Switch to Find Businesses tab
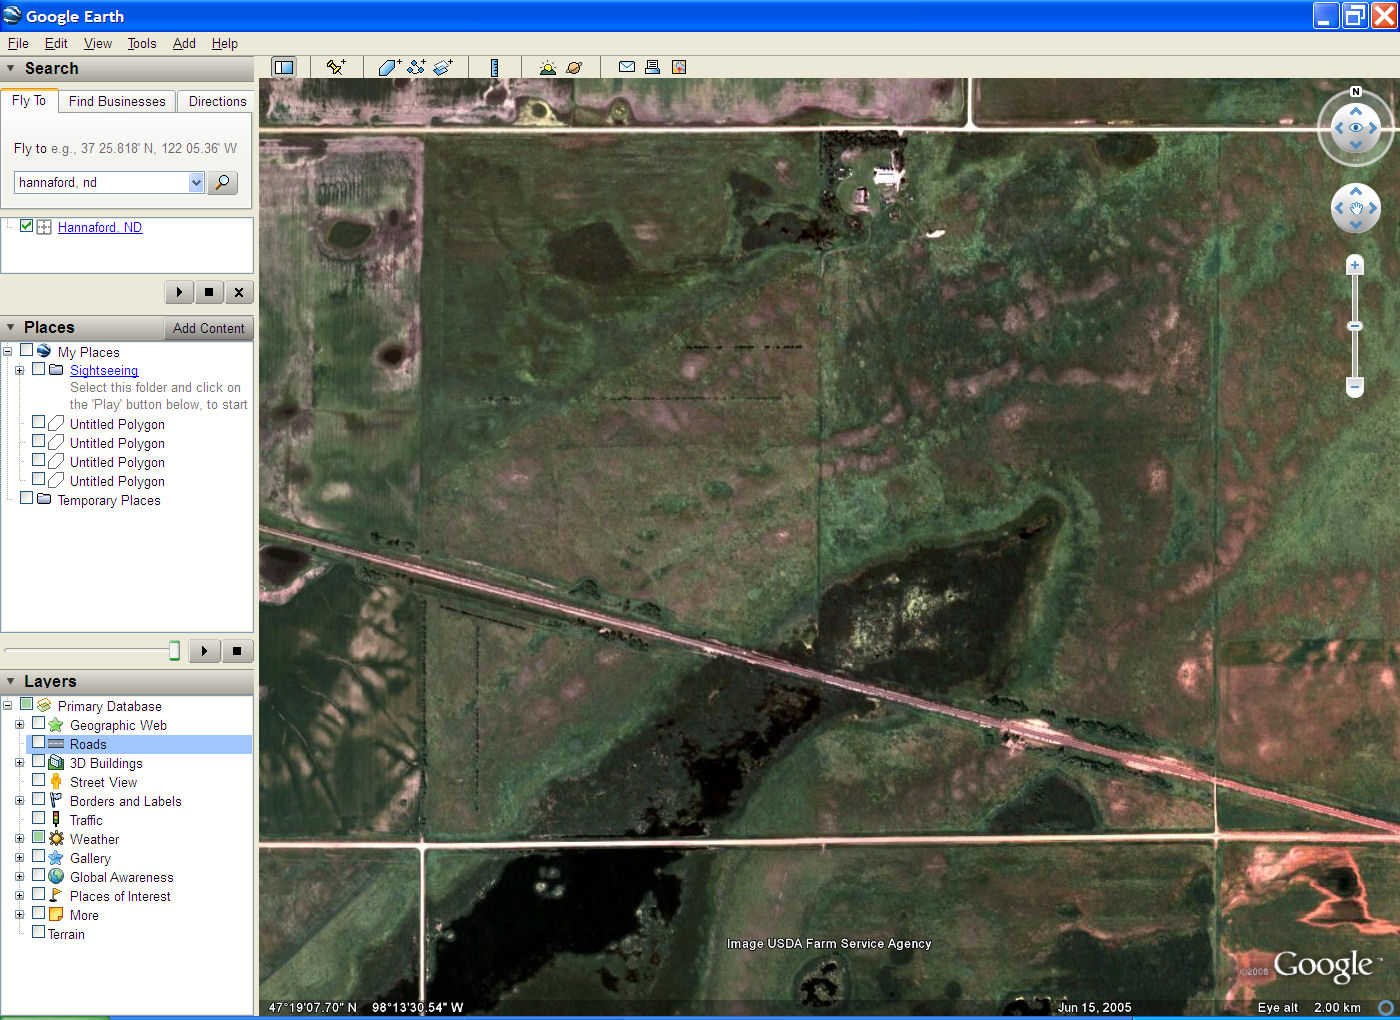This screenshot has height=1020, width=1400. [117, 101]
